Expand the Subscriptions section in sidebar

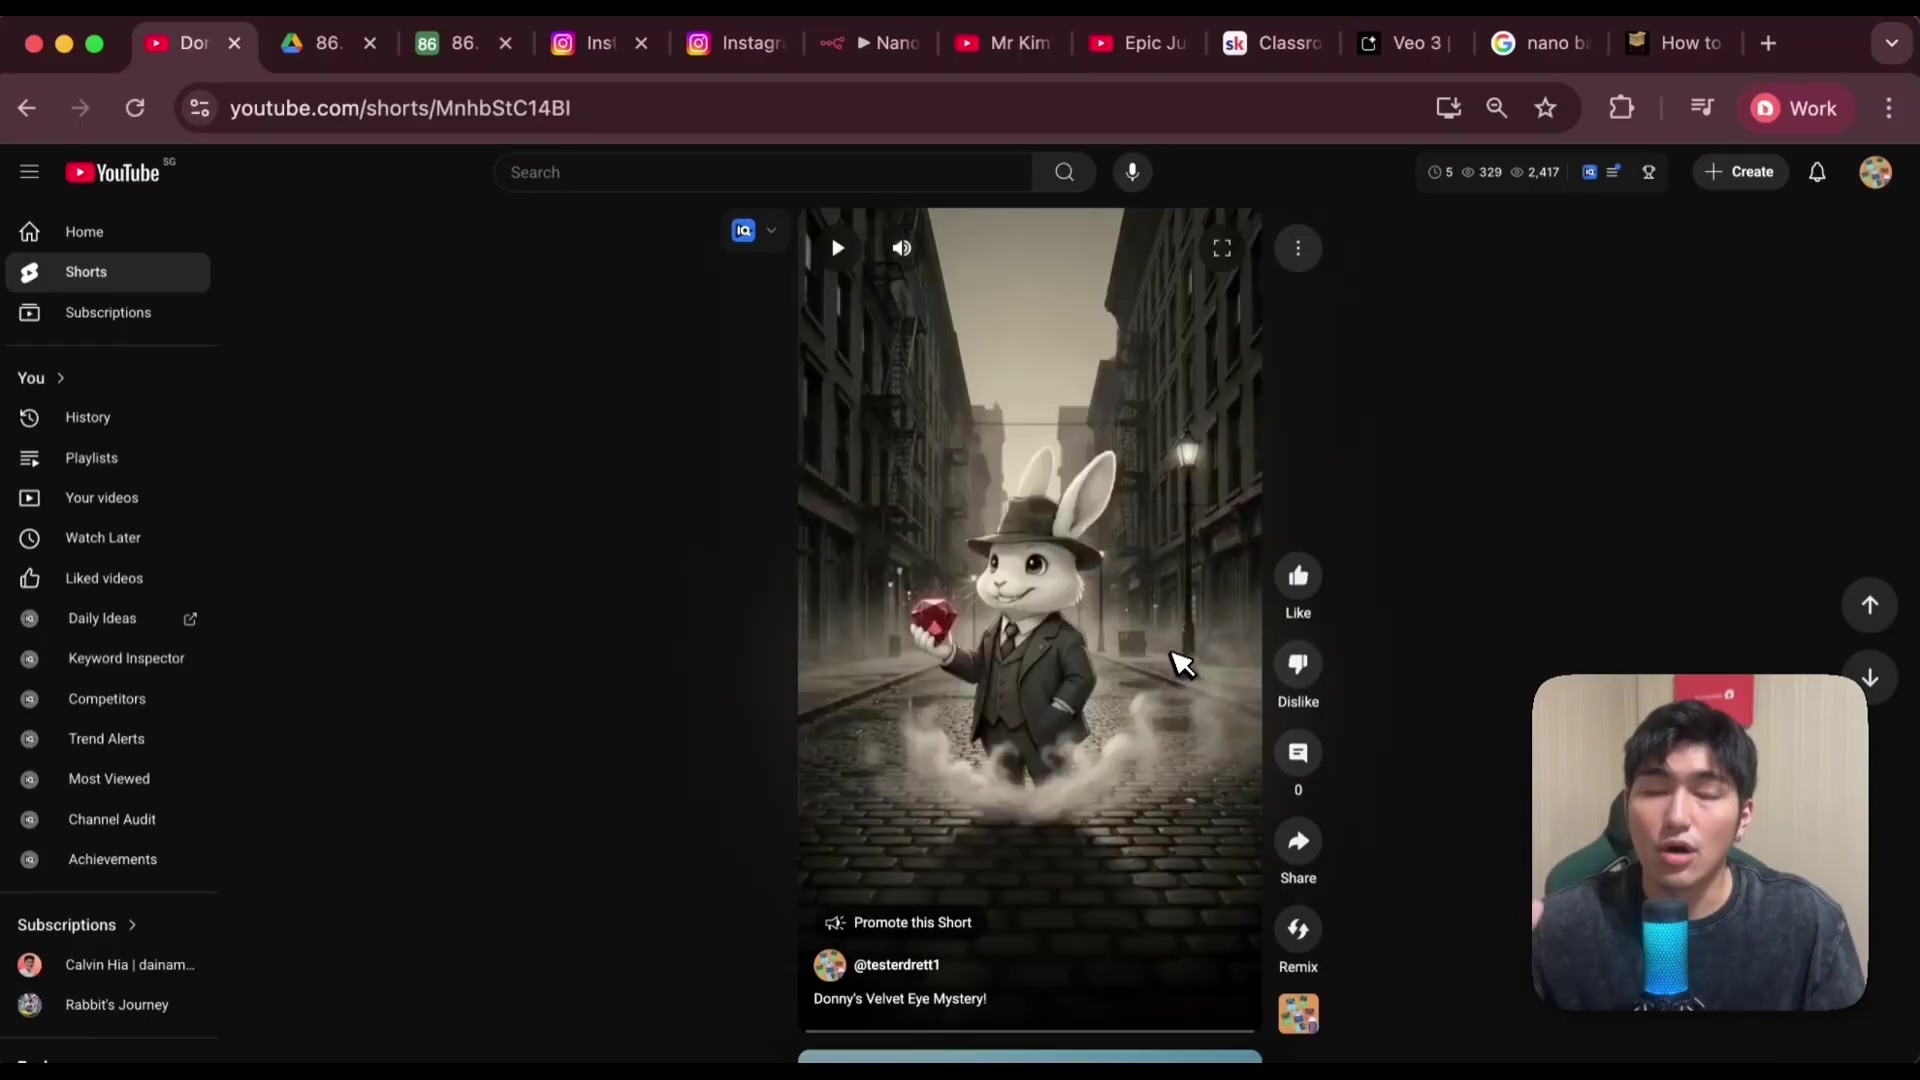pos(132,925)
